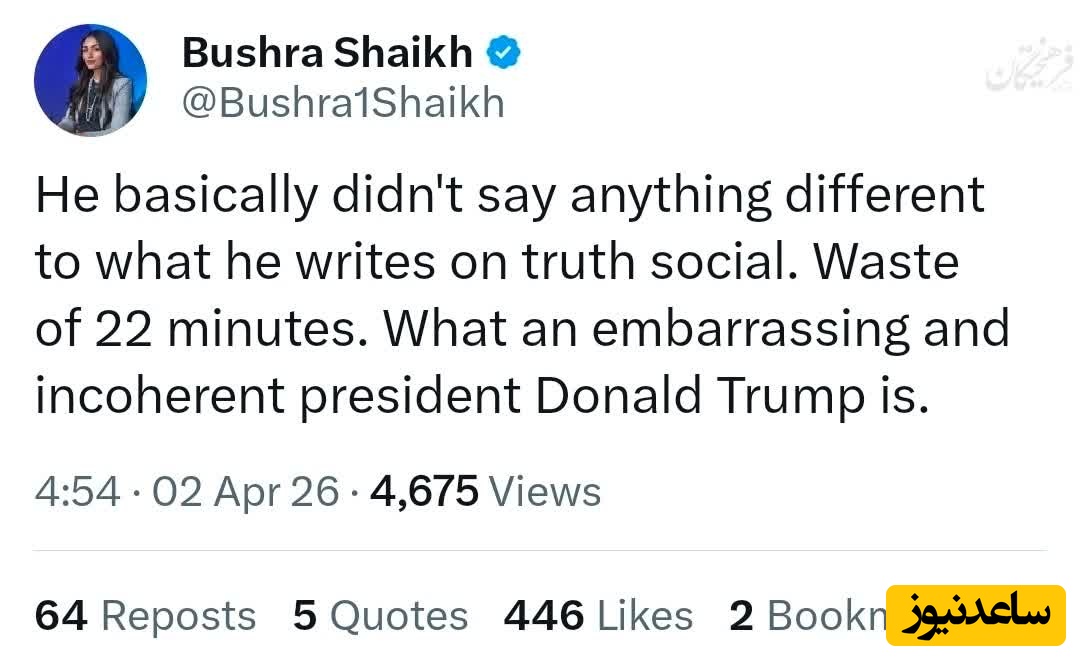Click the 4,675 Views counter
This screenshot has height=660, width=1080.
pos(485,491)
